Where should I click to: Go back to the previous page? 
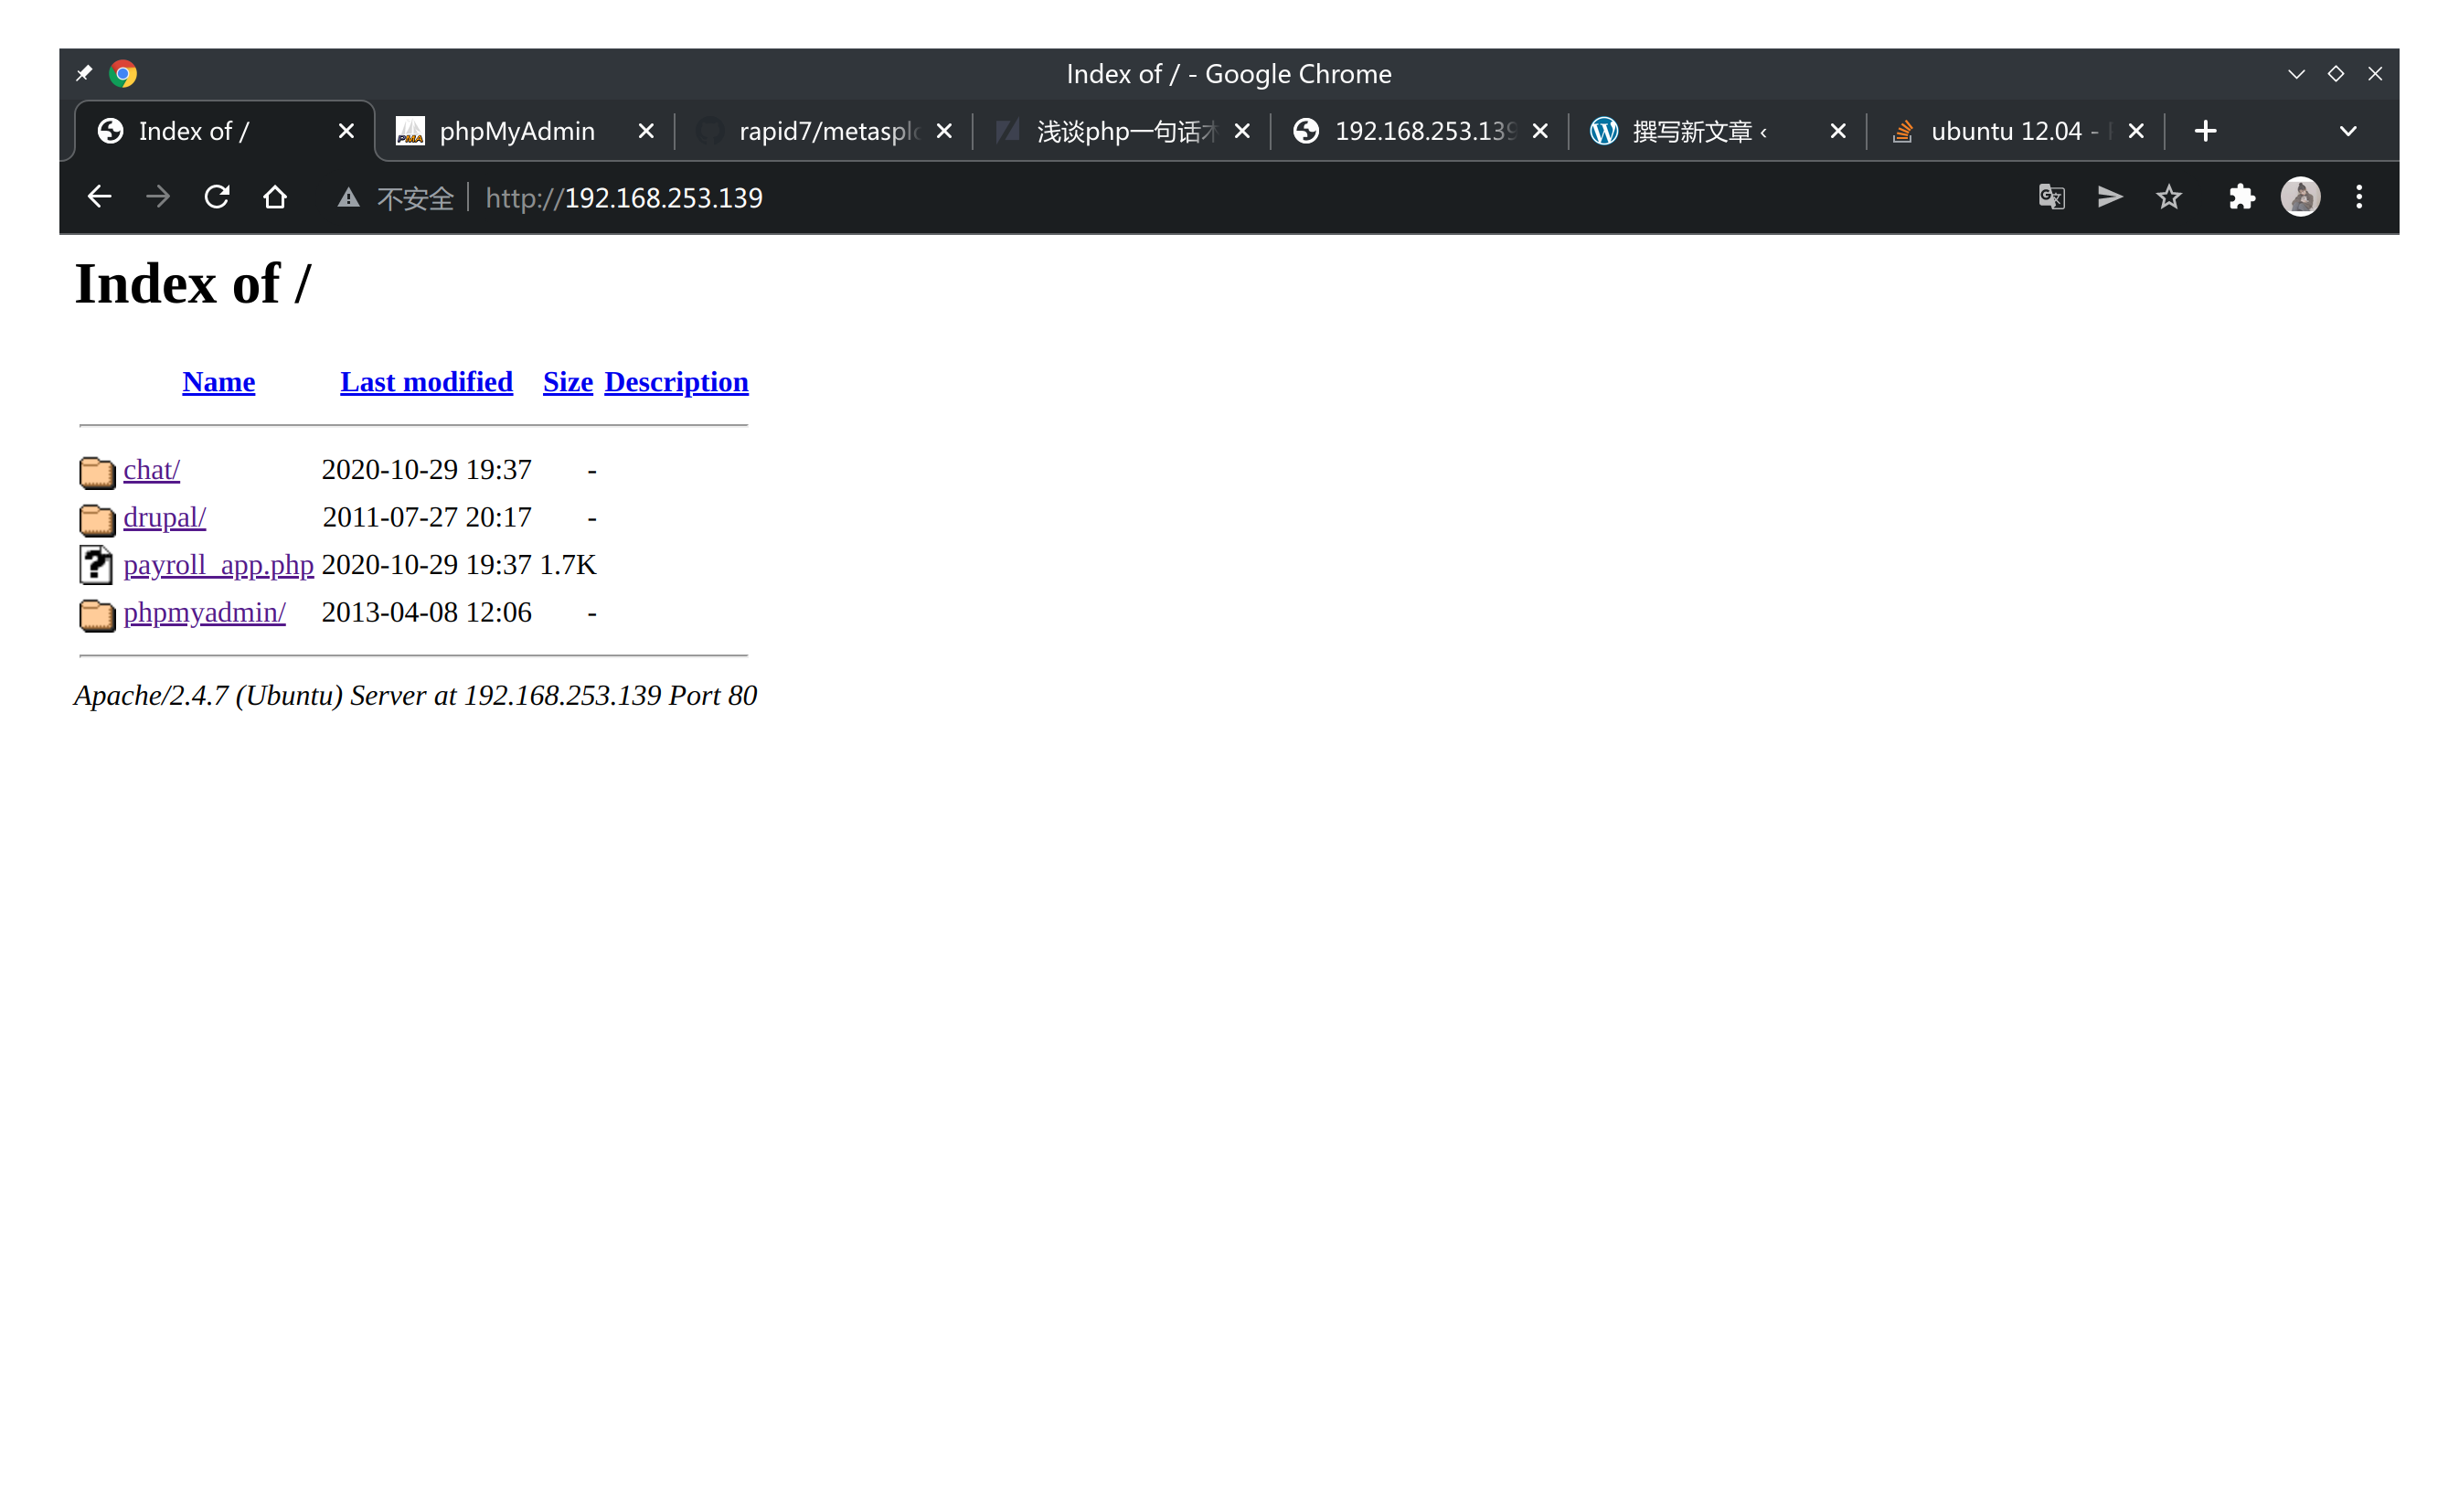pos(99,197)
